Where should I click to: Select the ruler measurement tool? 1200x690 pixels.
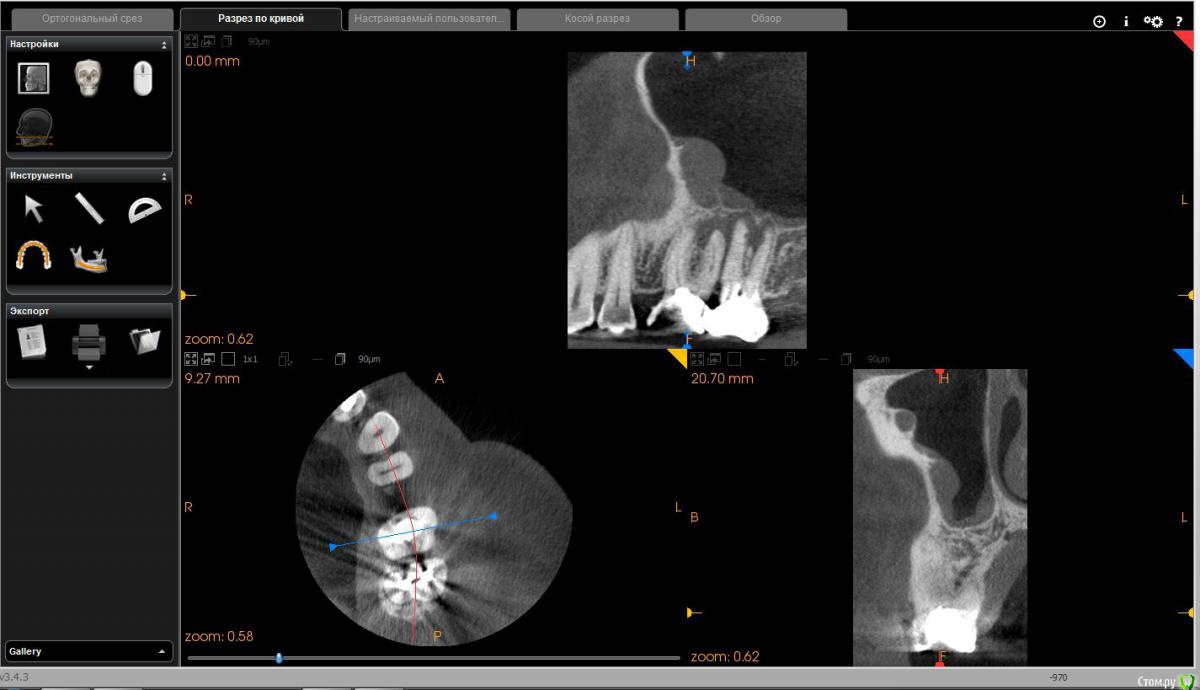(89, 208)
